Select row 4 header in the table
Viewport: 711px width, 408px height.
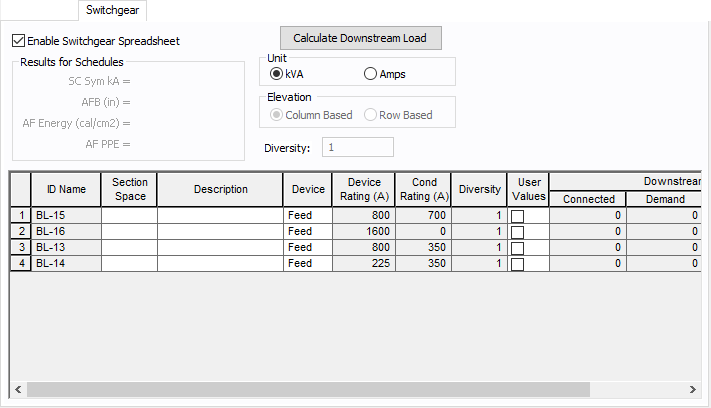point(21,263)
